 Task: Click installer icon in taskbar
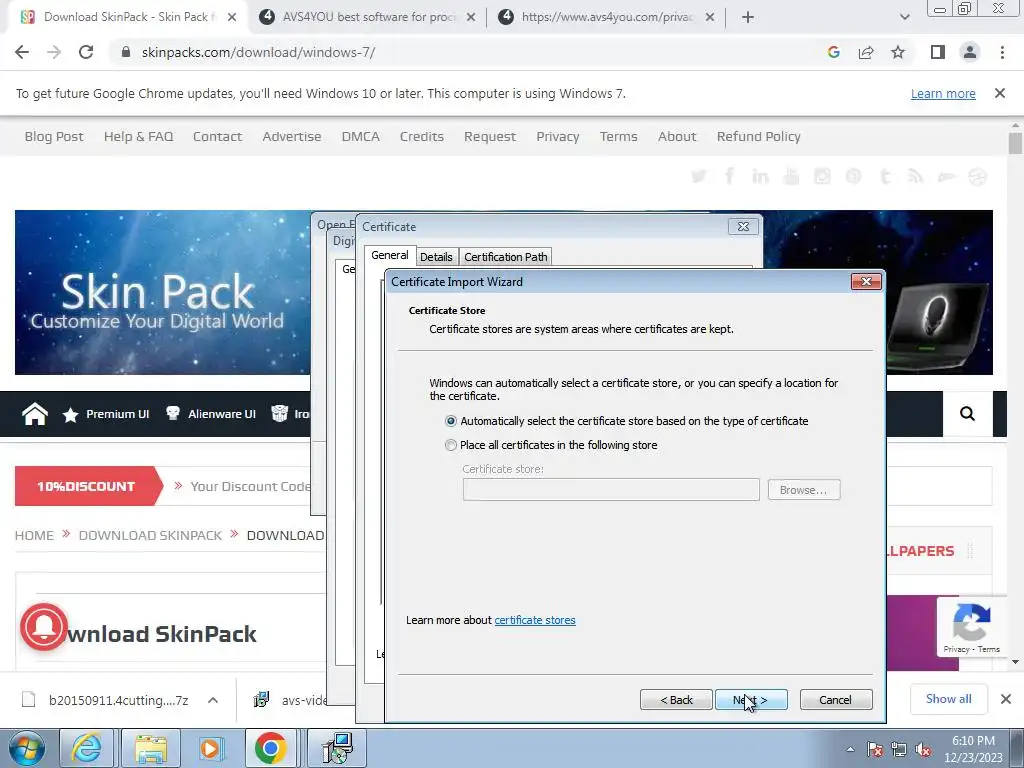[338, 748]
